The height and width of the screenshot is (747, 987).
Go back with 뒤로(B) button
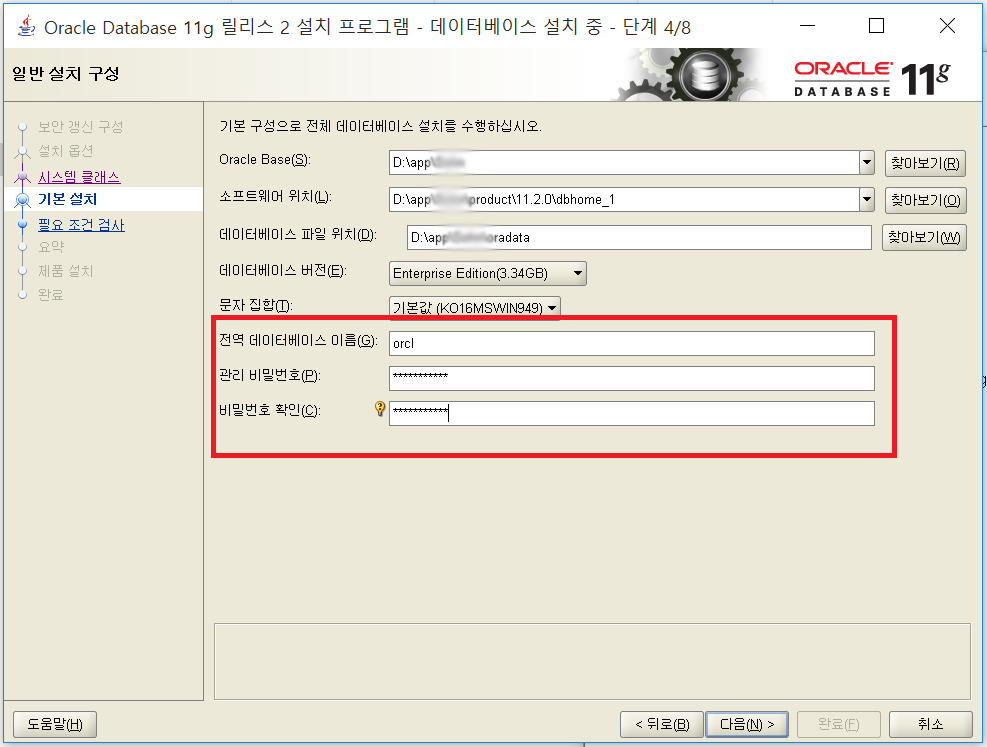click(x=662, y=724)
